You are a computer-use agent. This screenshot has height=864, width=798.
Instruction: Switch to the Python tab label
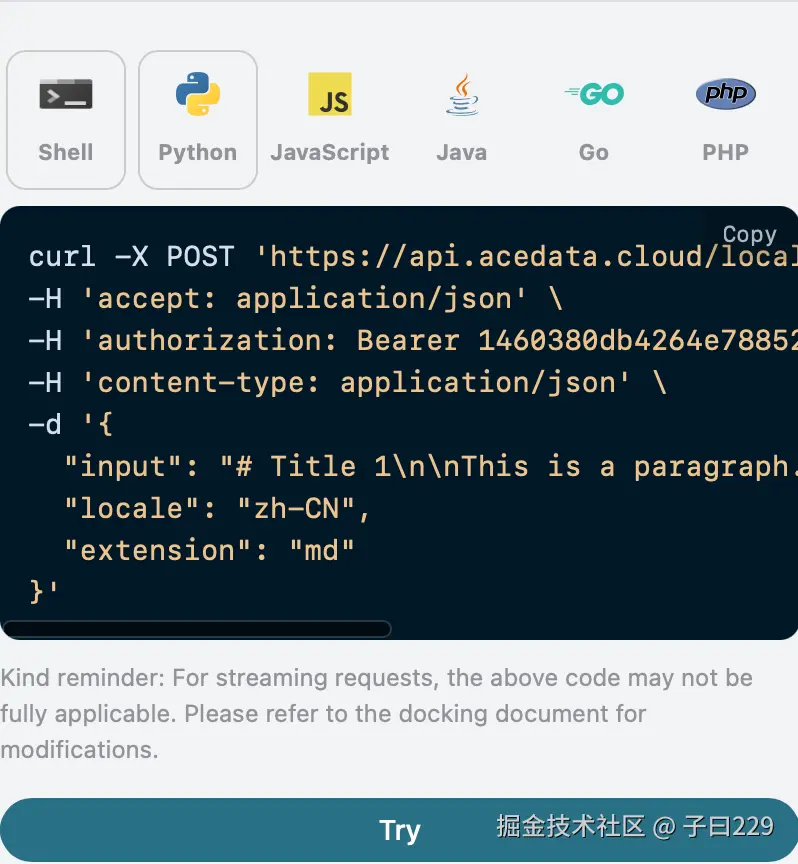pos(198,153)
